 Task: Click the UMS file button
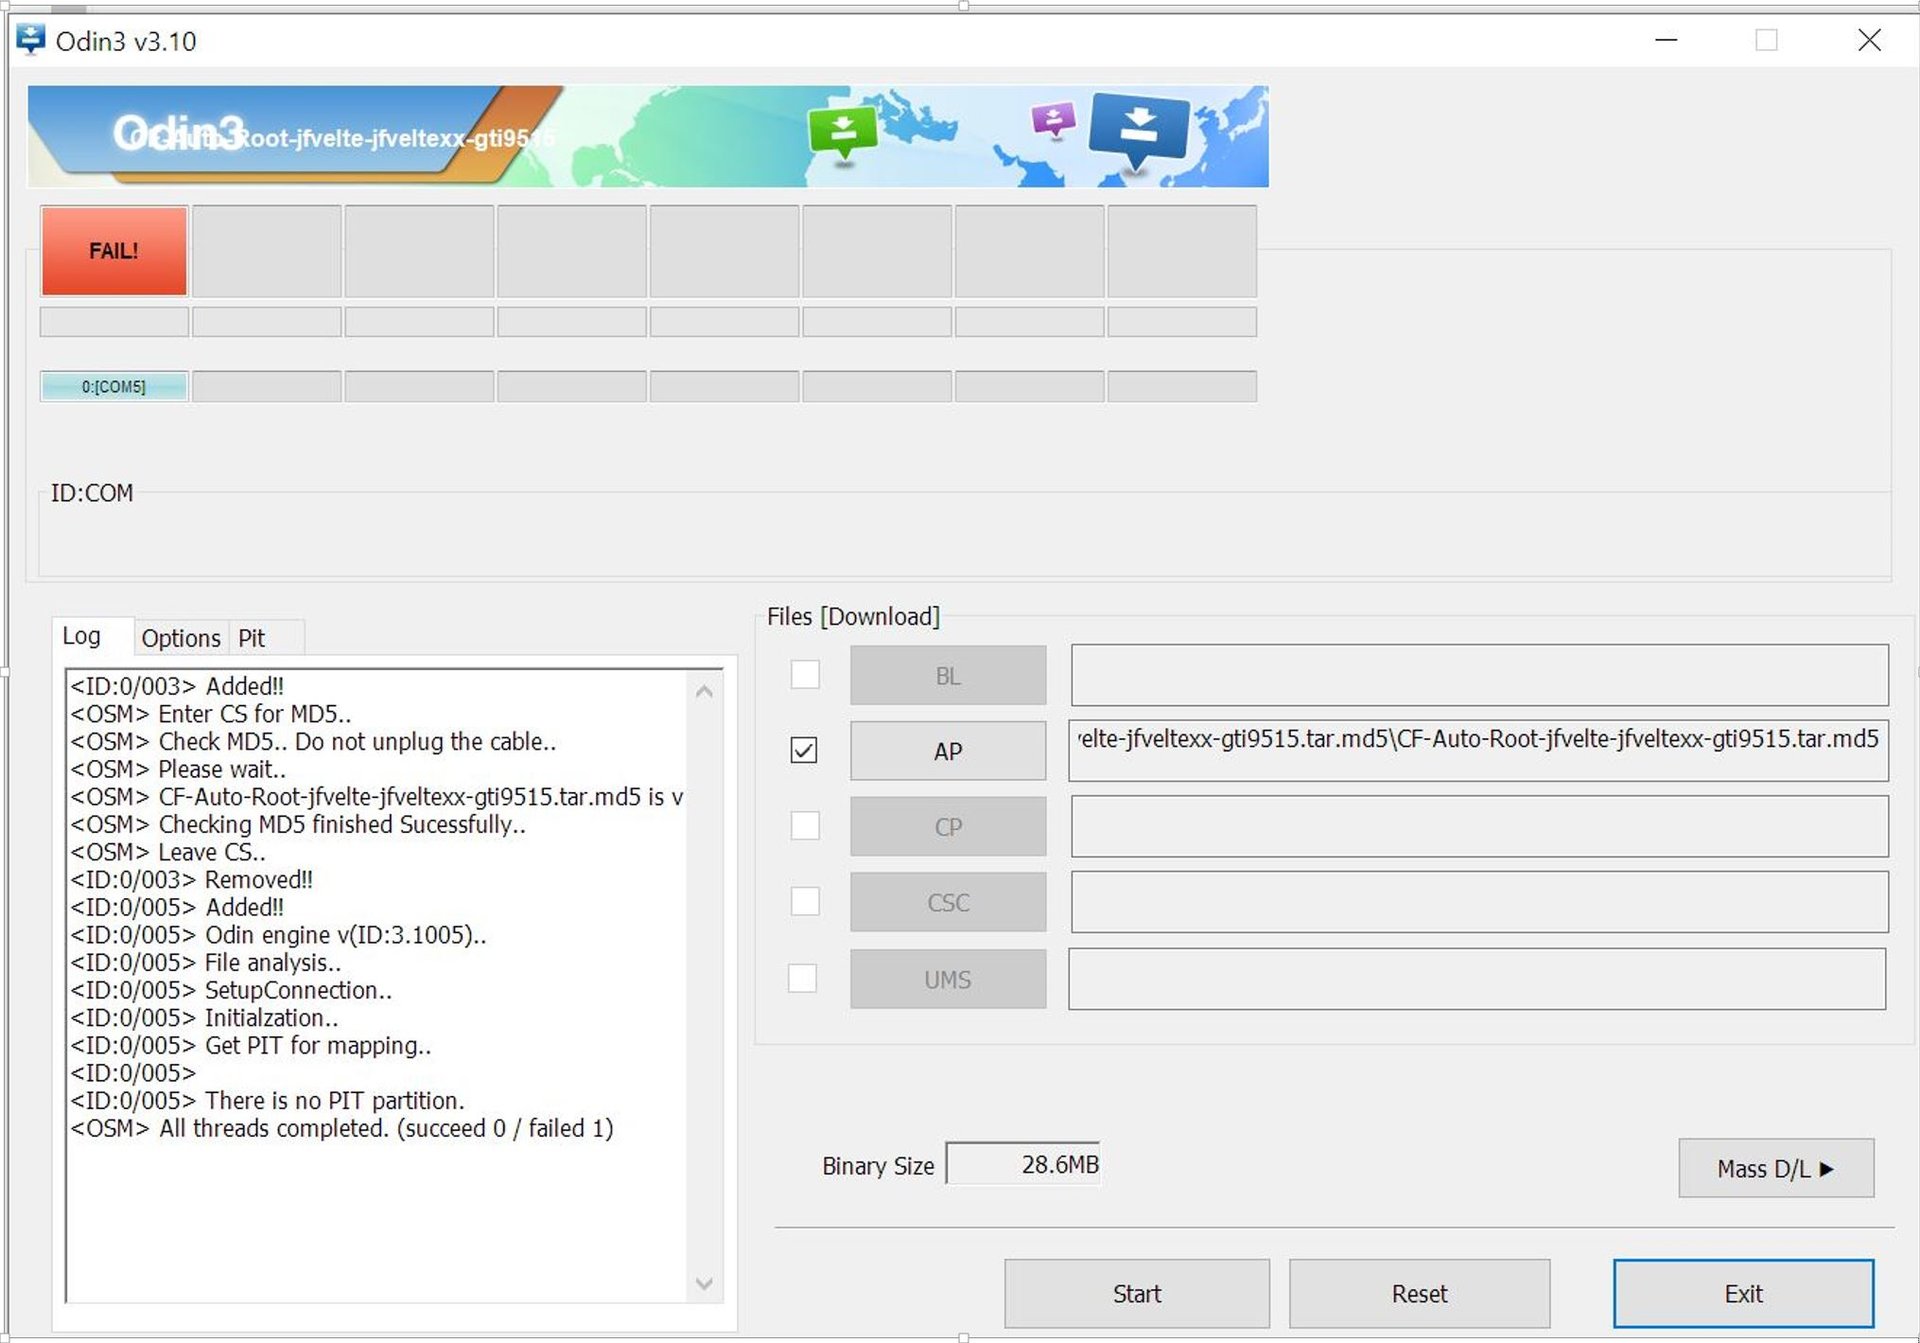948,979
